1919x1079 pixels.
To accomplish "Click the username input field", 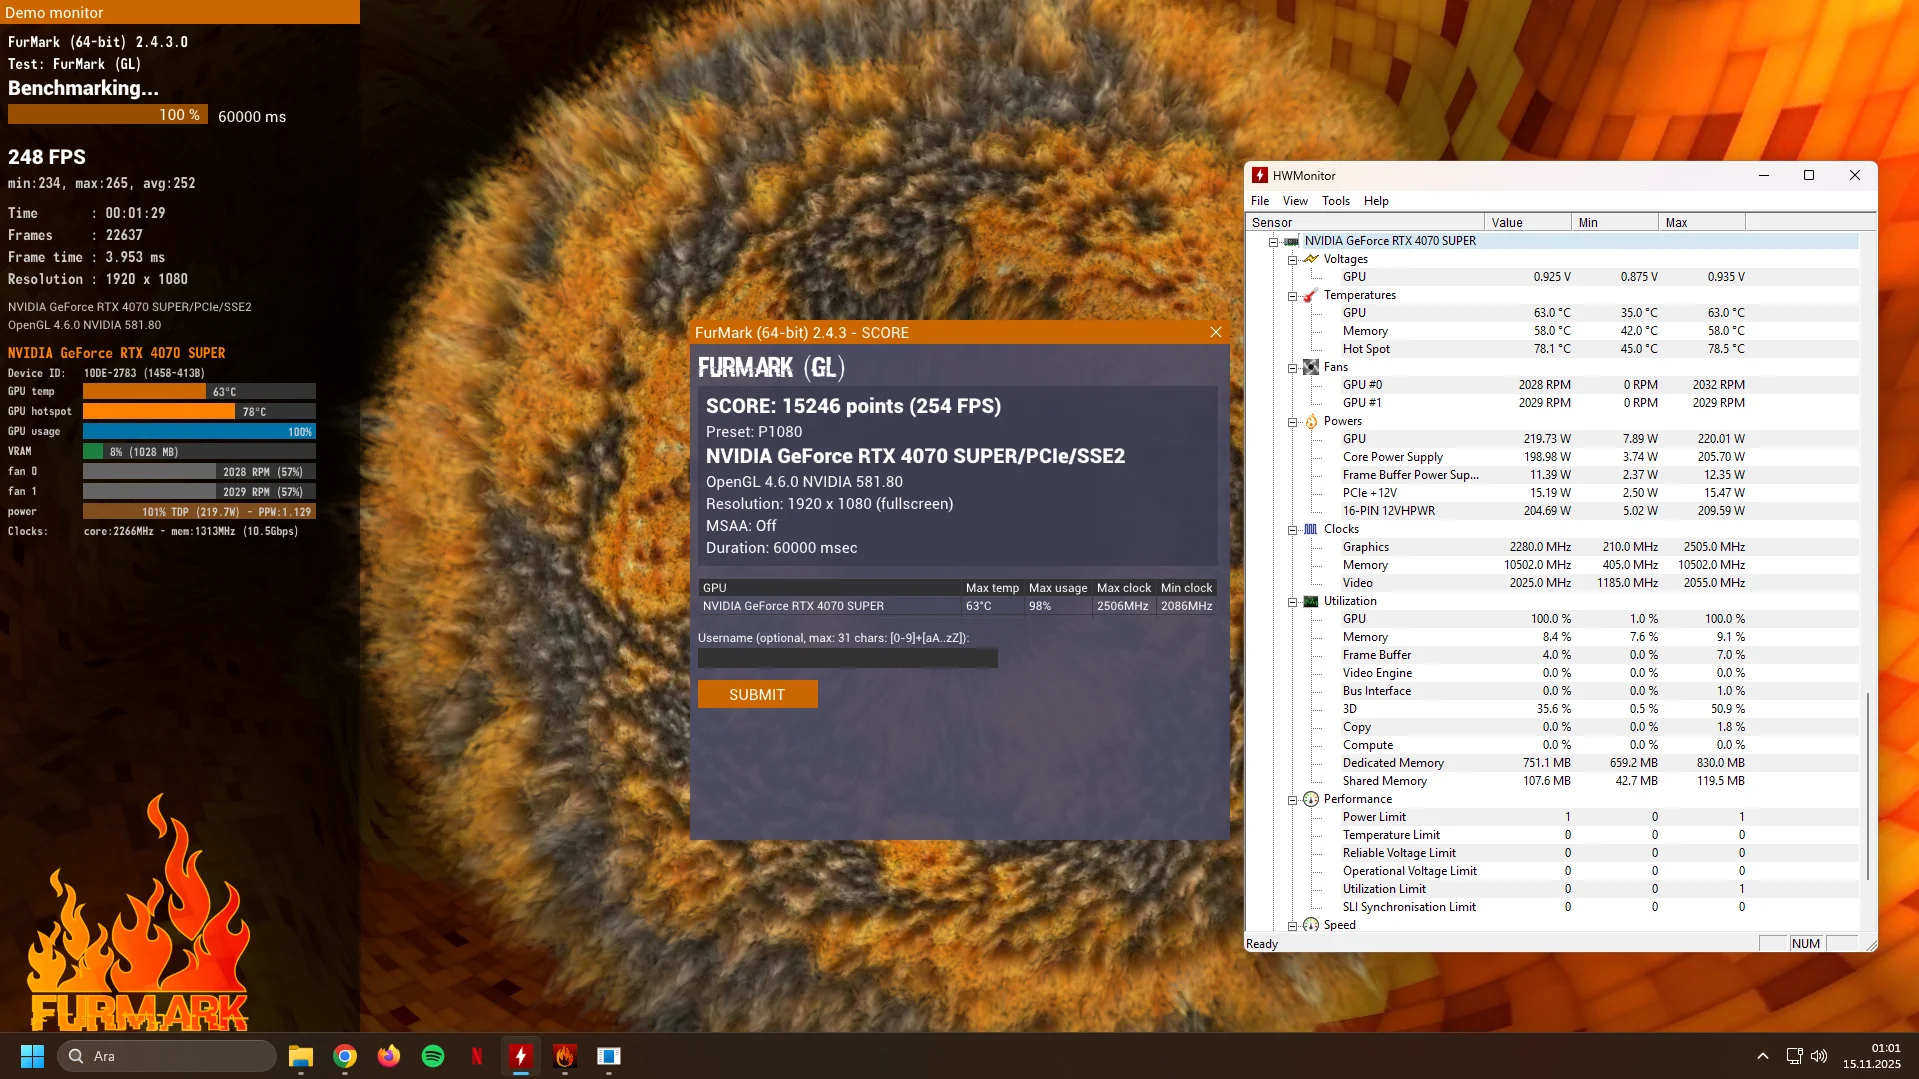I will pyautogui.click(x=847, y=658).
